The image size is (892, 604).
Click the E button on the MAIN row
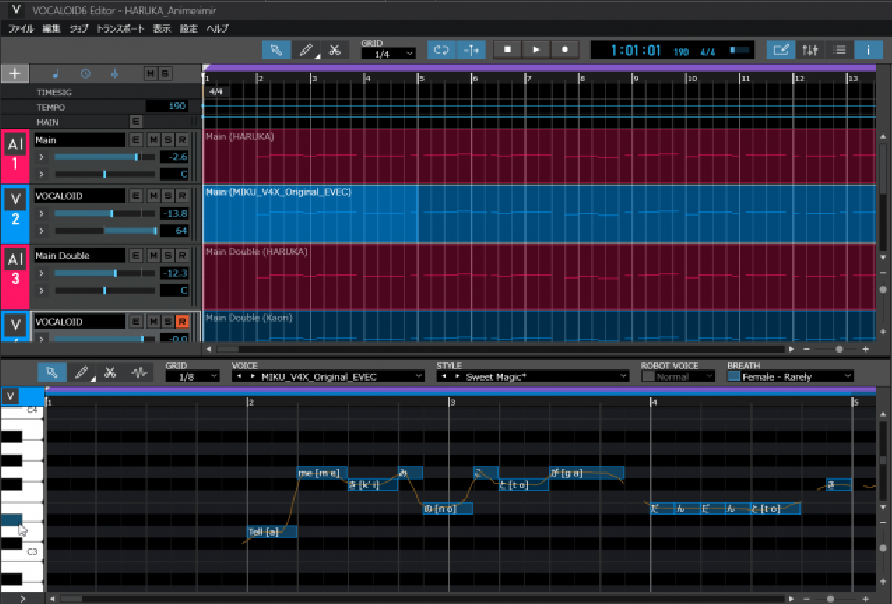click(135, 122)
